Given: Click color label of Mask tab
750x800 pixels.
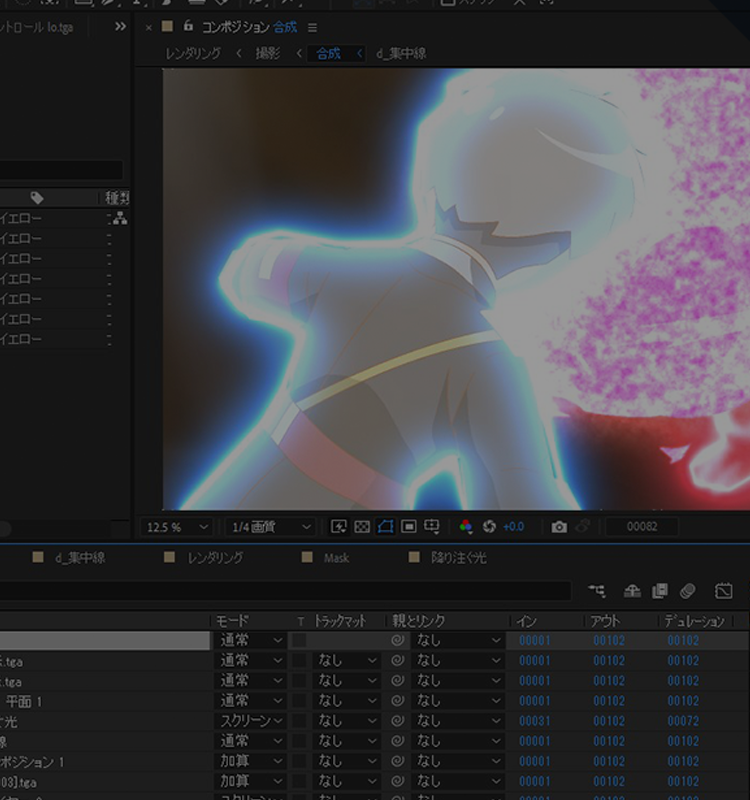Looking at the screenshot, I should (307, 557).
